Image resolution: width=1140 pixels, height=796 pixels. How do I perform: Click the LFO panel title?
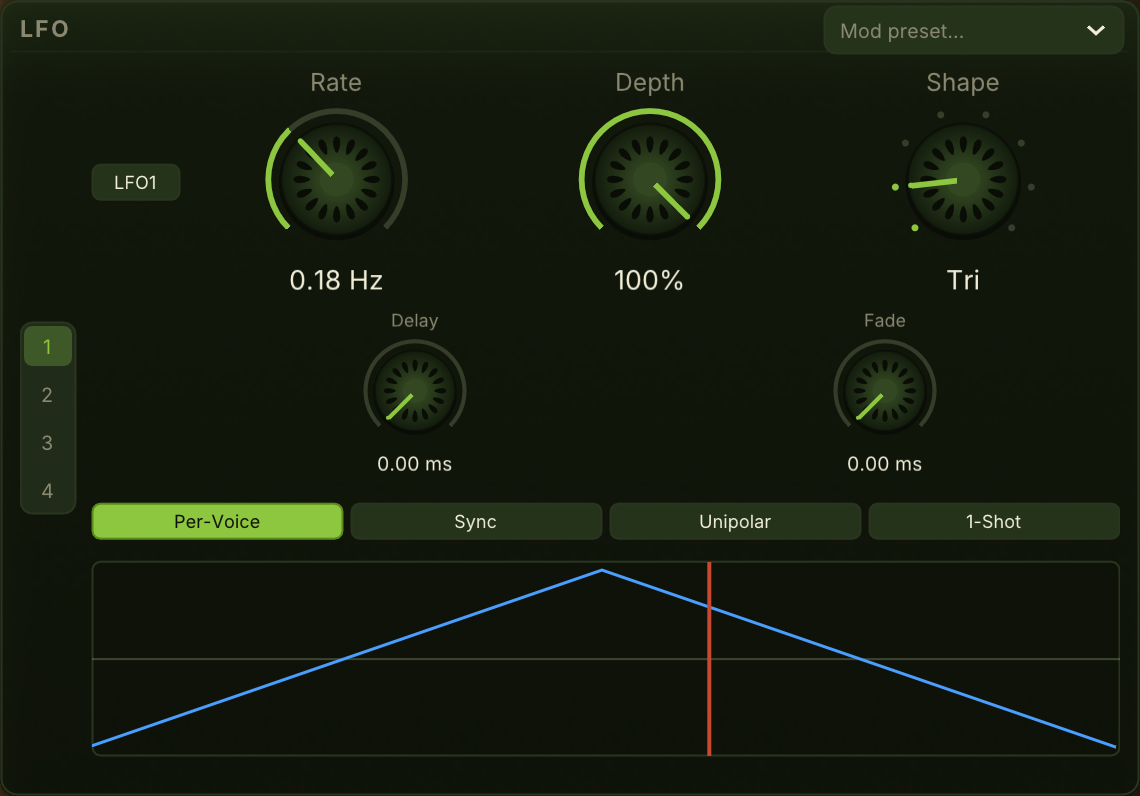(44, 29)
